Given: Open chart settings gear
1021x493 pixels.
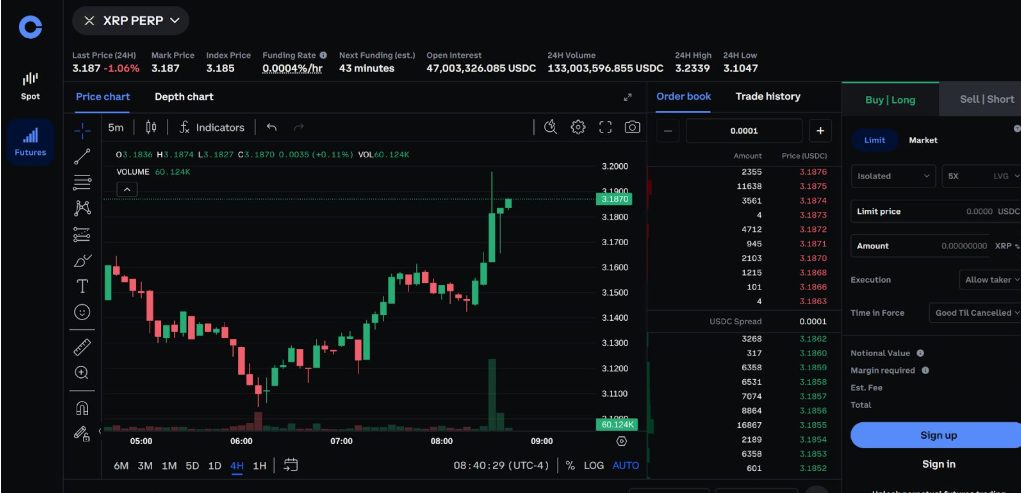Looking at the screenshot, I should pos(578,127).
